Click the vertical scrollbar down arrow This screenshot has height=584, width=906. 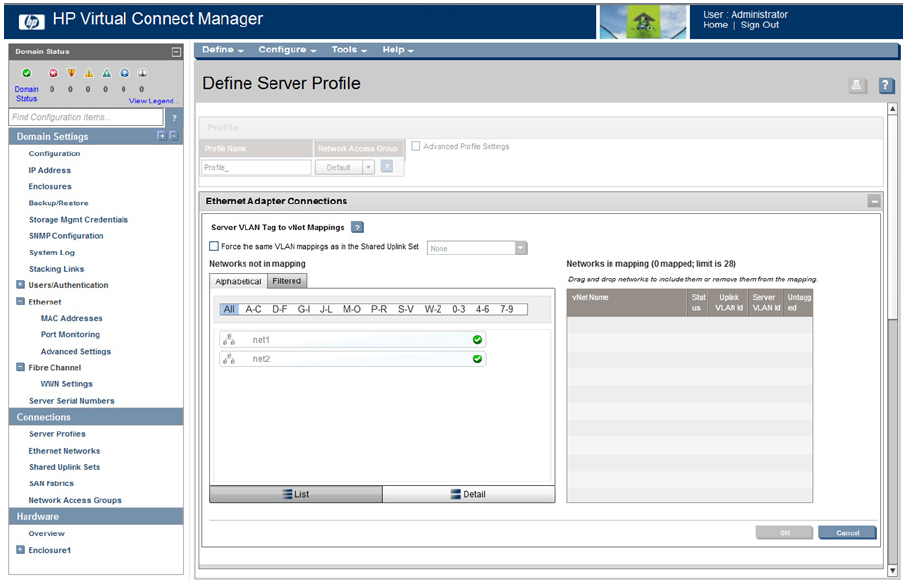893,570
